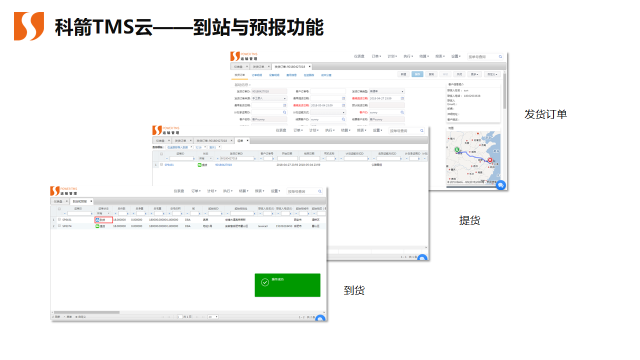Tick the select-all checkbox in the 到货 table header

coord(60,209)
